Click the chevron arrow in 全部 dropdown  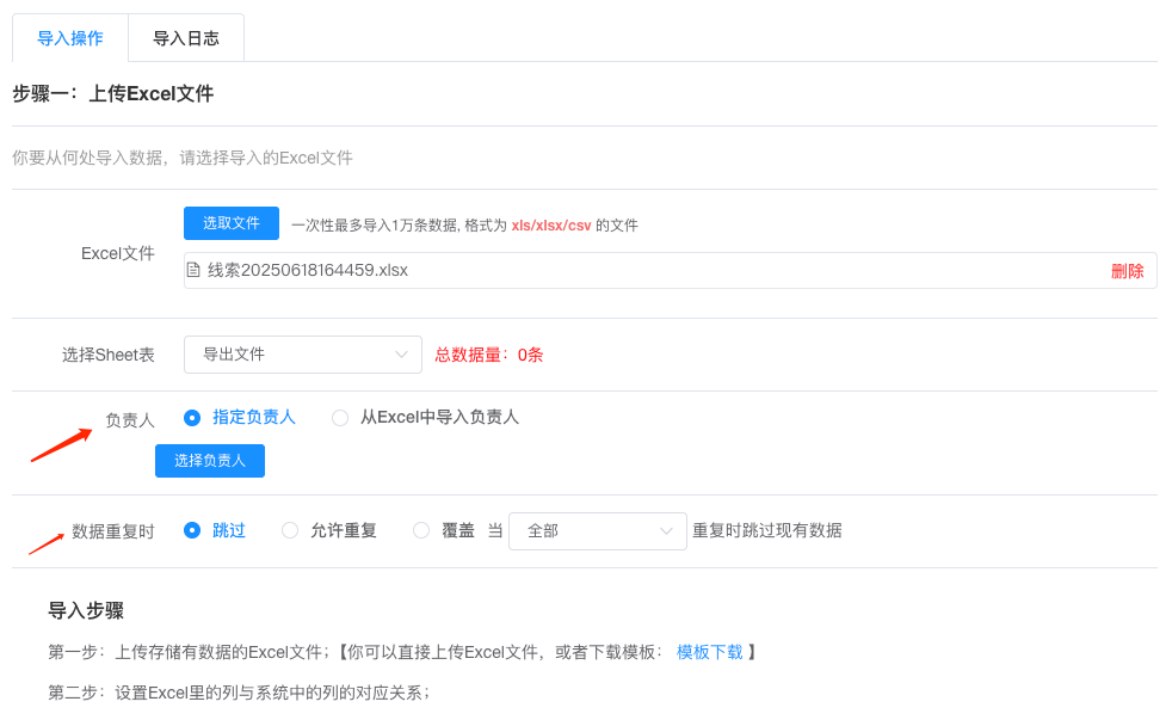click(667, 531)
